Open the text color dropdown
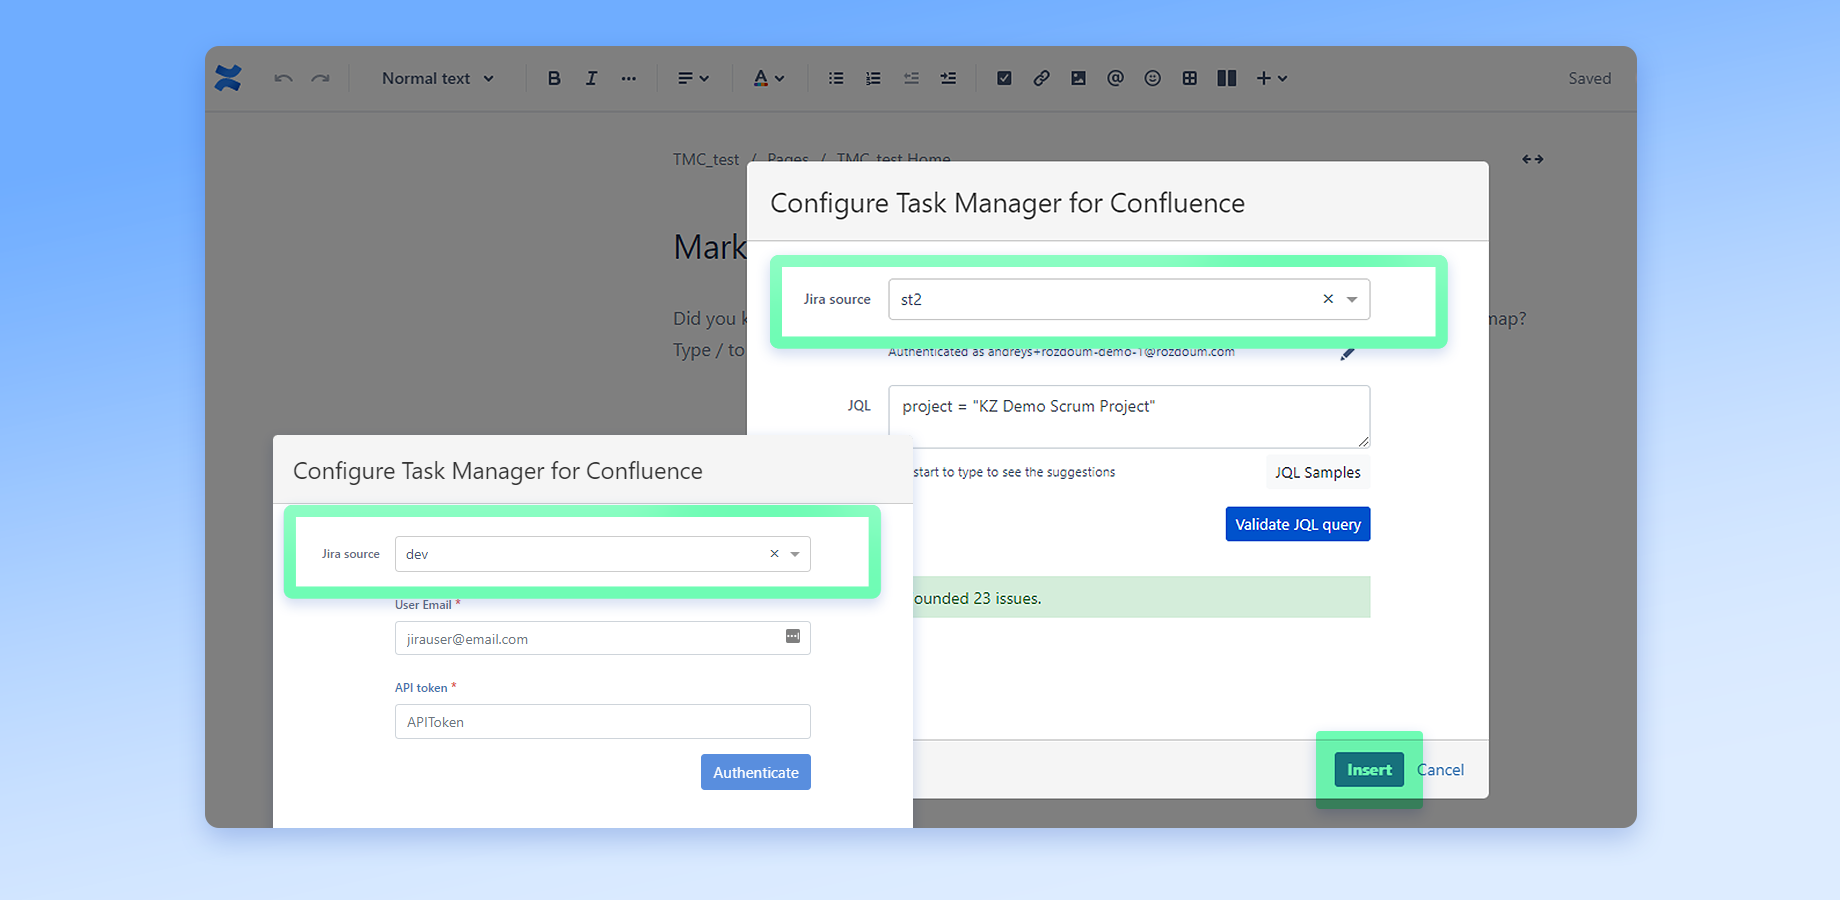This screenshot has width=1840, height=900. (x=768, y=78)
